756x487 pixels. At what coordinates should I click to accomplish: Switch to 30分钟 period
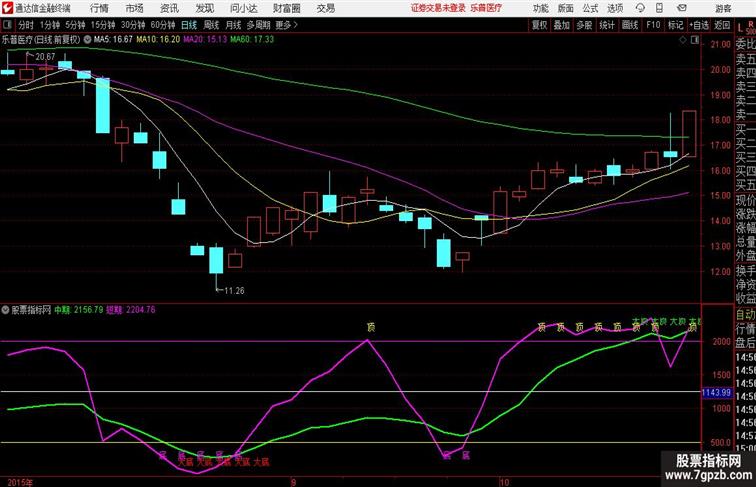tap(133, 25)
